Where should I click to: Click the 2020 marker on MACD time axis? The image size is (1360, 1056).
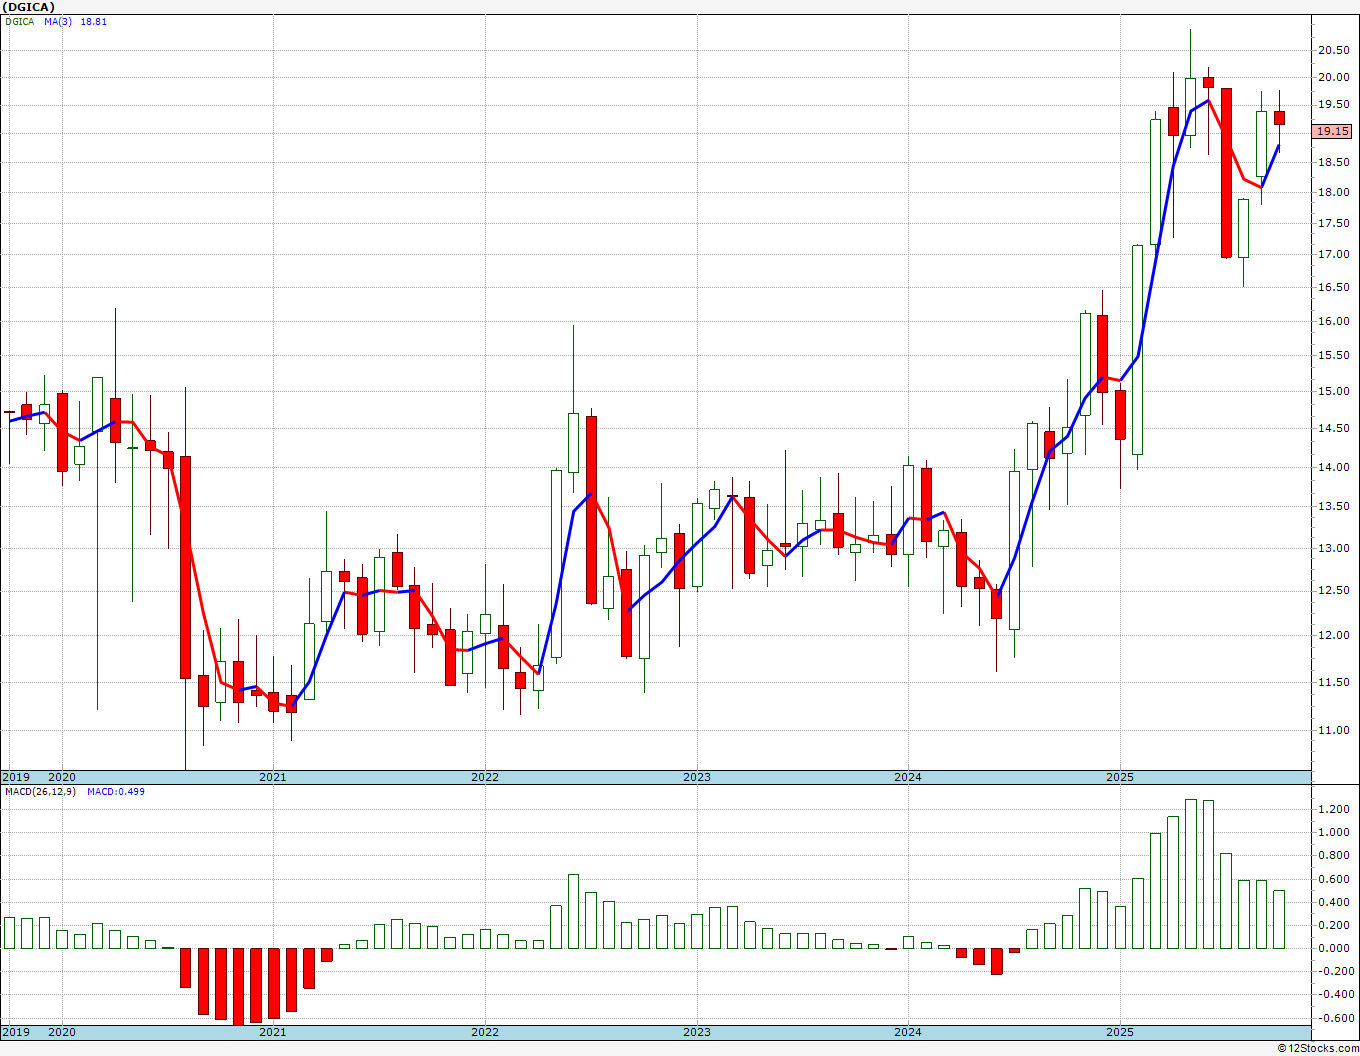(x=62, y=1032)
